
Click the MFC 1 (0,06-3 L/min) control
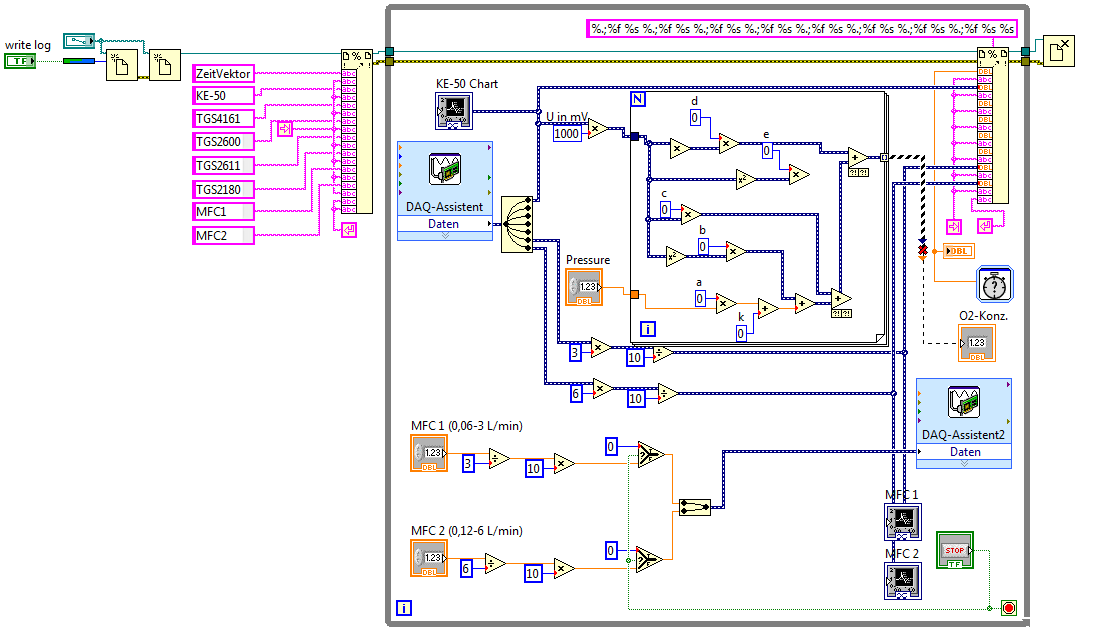click(x=429, y=453)
